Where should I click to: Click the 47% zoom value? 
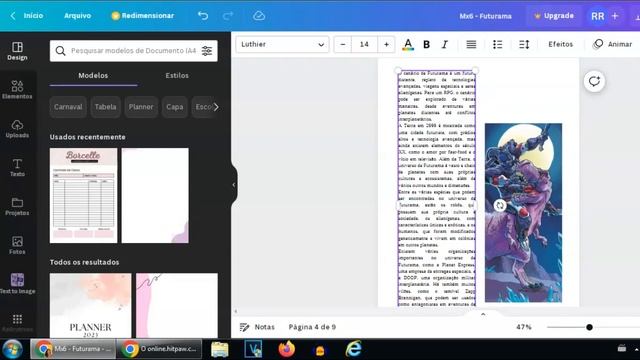click(x=524, y=327)
